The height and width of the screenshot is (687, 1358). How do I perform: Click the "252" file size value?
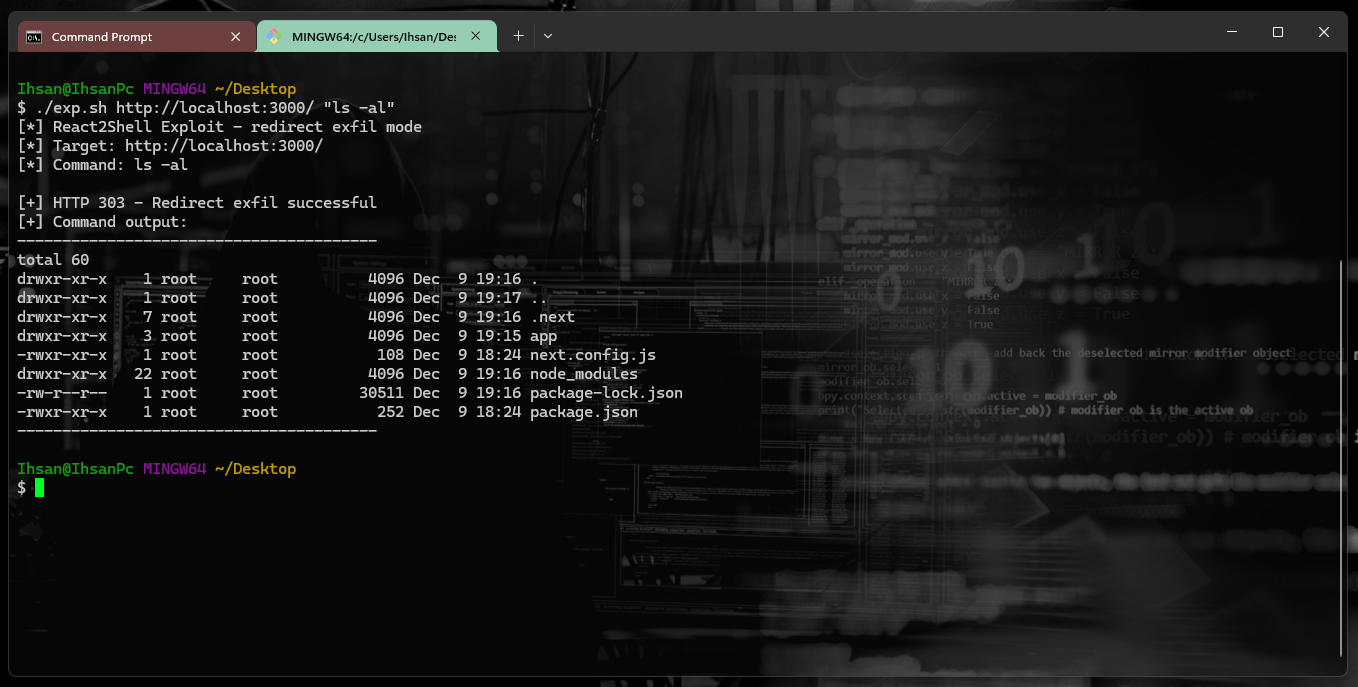point(390,412)
